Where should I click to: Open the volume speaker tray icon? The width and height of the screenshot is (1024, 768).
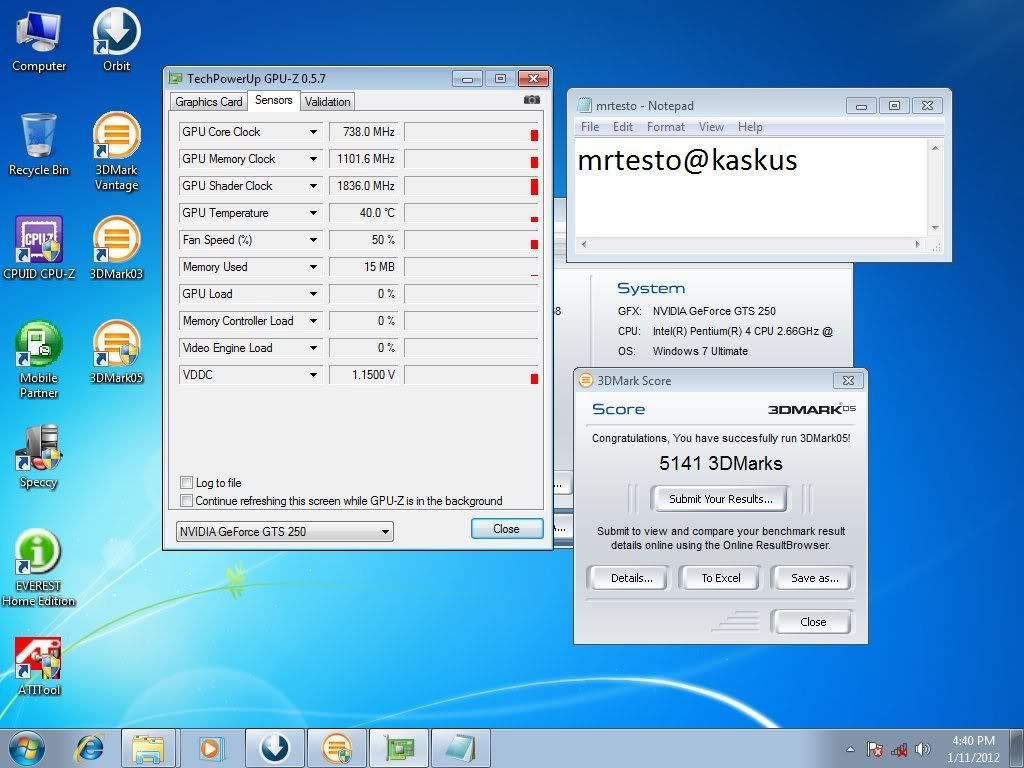click(x=923, y=749)
